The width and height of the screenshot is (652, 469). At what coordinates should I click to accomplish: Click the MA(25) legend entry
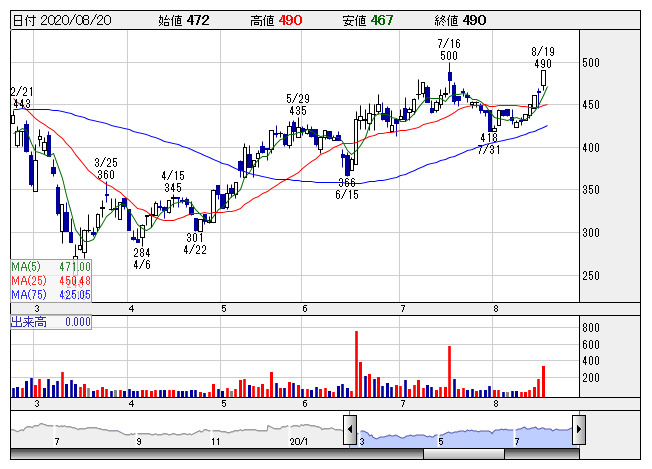51,281
